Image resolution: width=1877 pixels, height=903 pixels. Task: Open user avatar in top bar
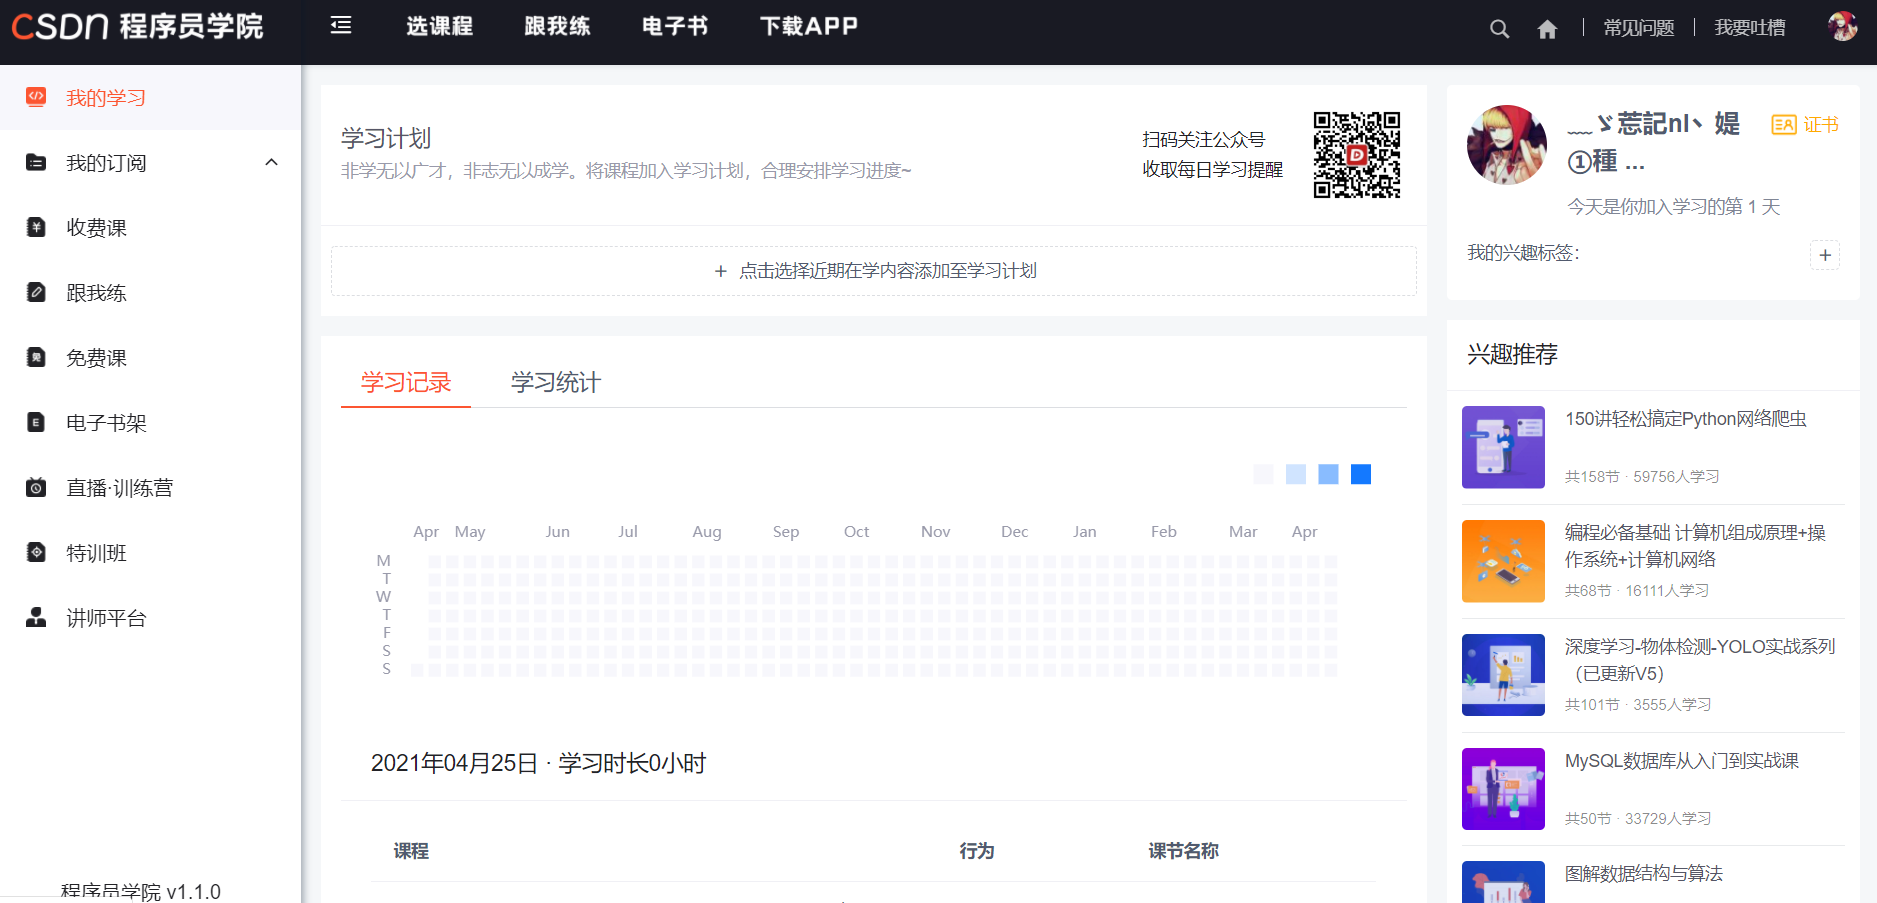pos(1842,27)
